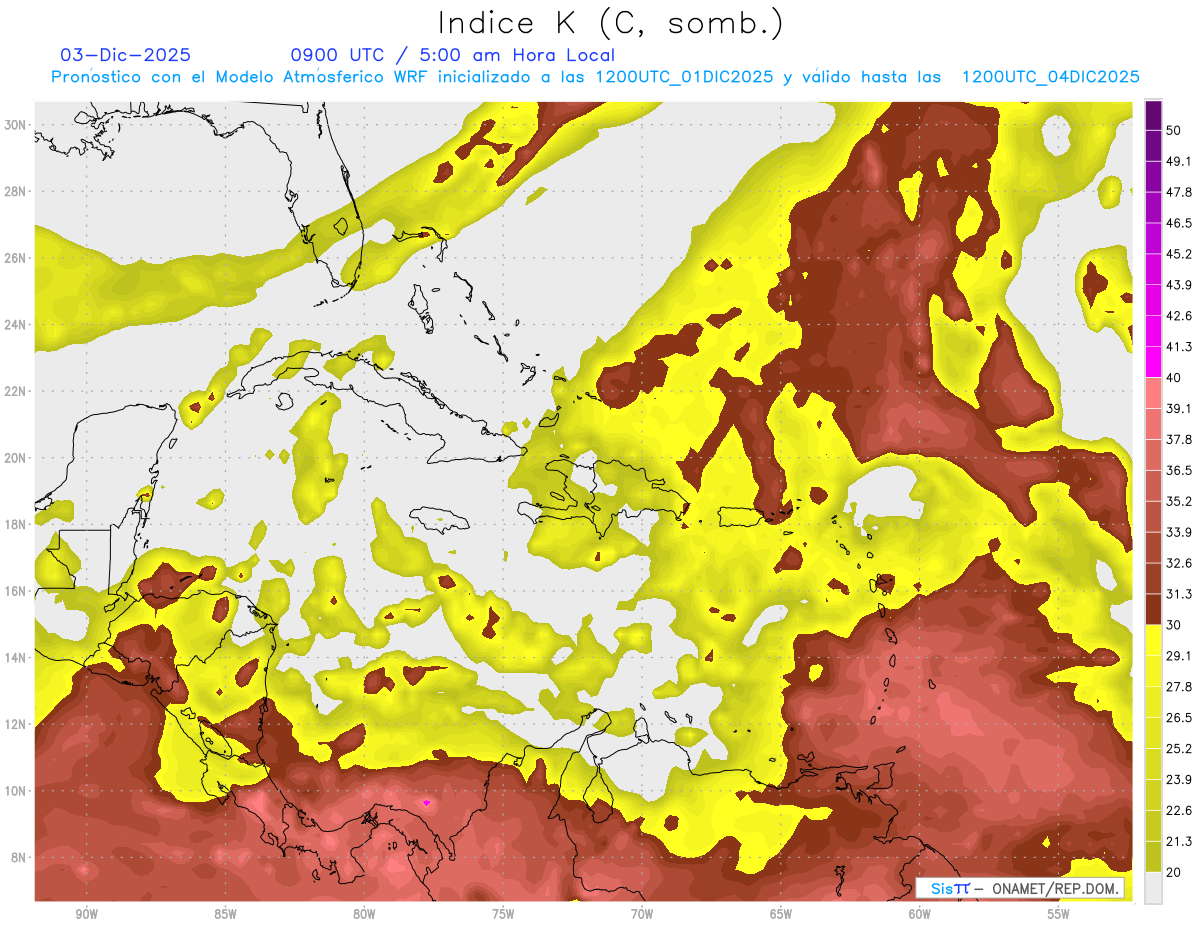Click the colorbar value 42.6
The height and width of the screenshot is (927, 1200).
[x=1179, y=316]
